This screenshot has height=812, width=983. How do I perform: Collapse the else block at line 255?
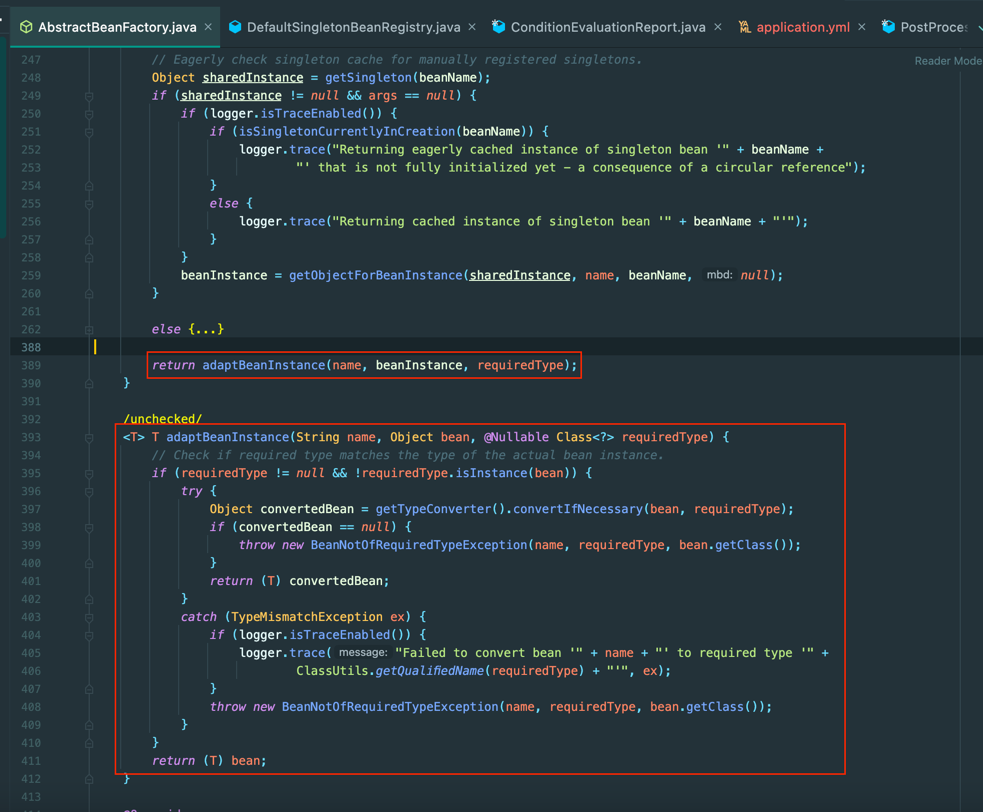[89, 204]
